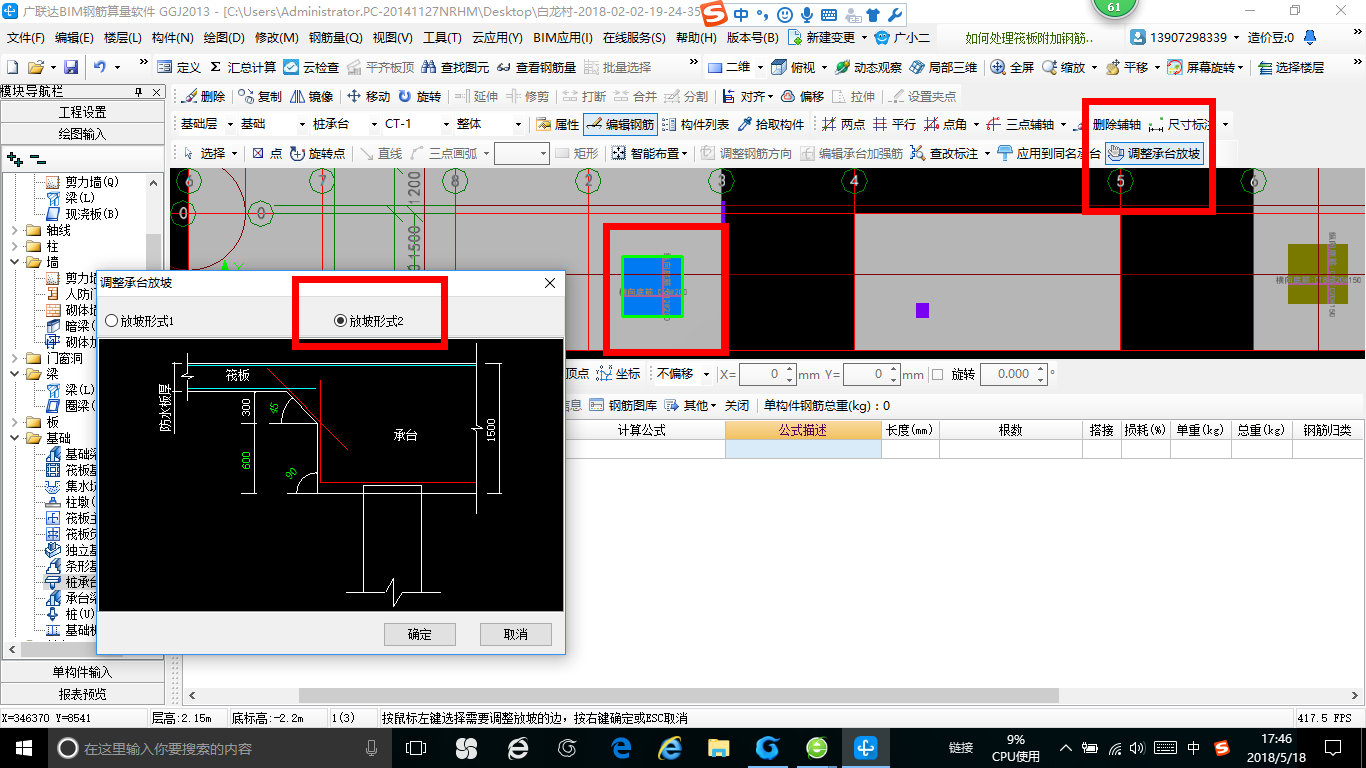Click the new file icon
Image resolution: width=1366 pixels, height=768 pixels.
pos(12,67)
